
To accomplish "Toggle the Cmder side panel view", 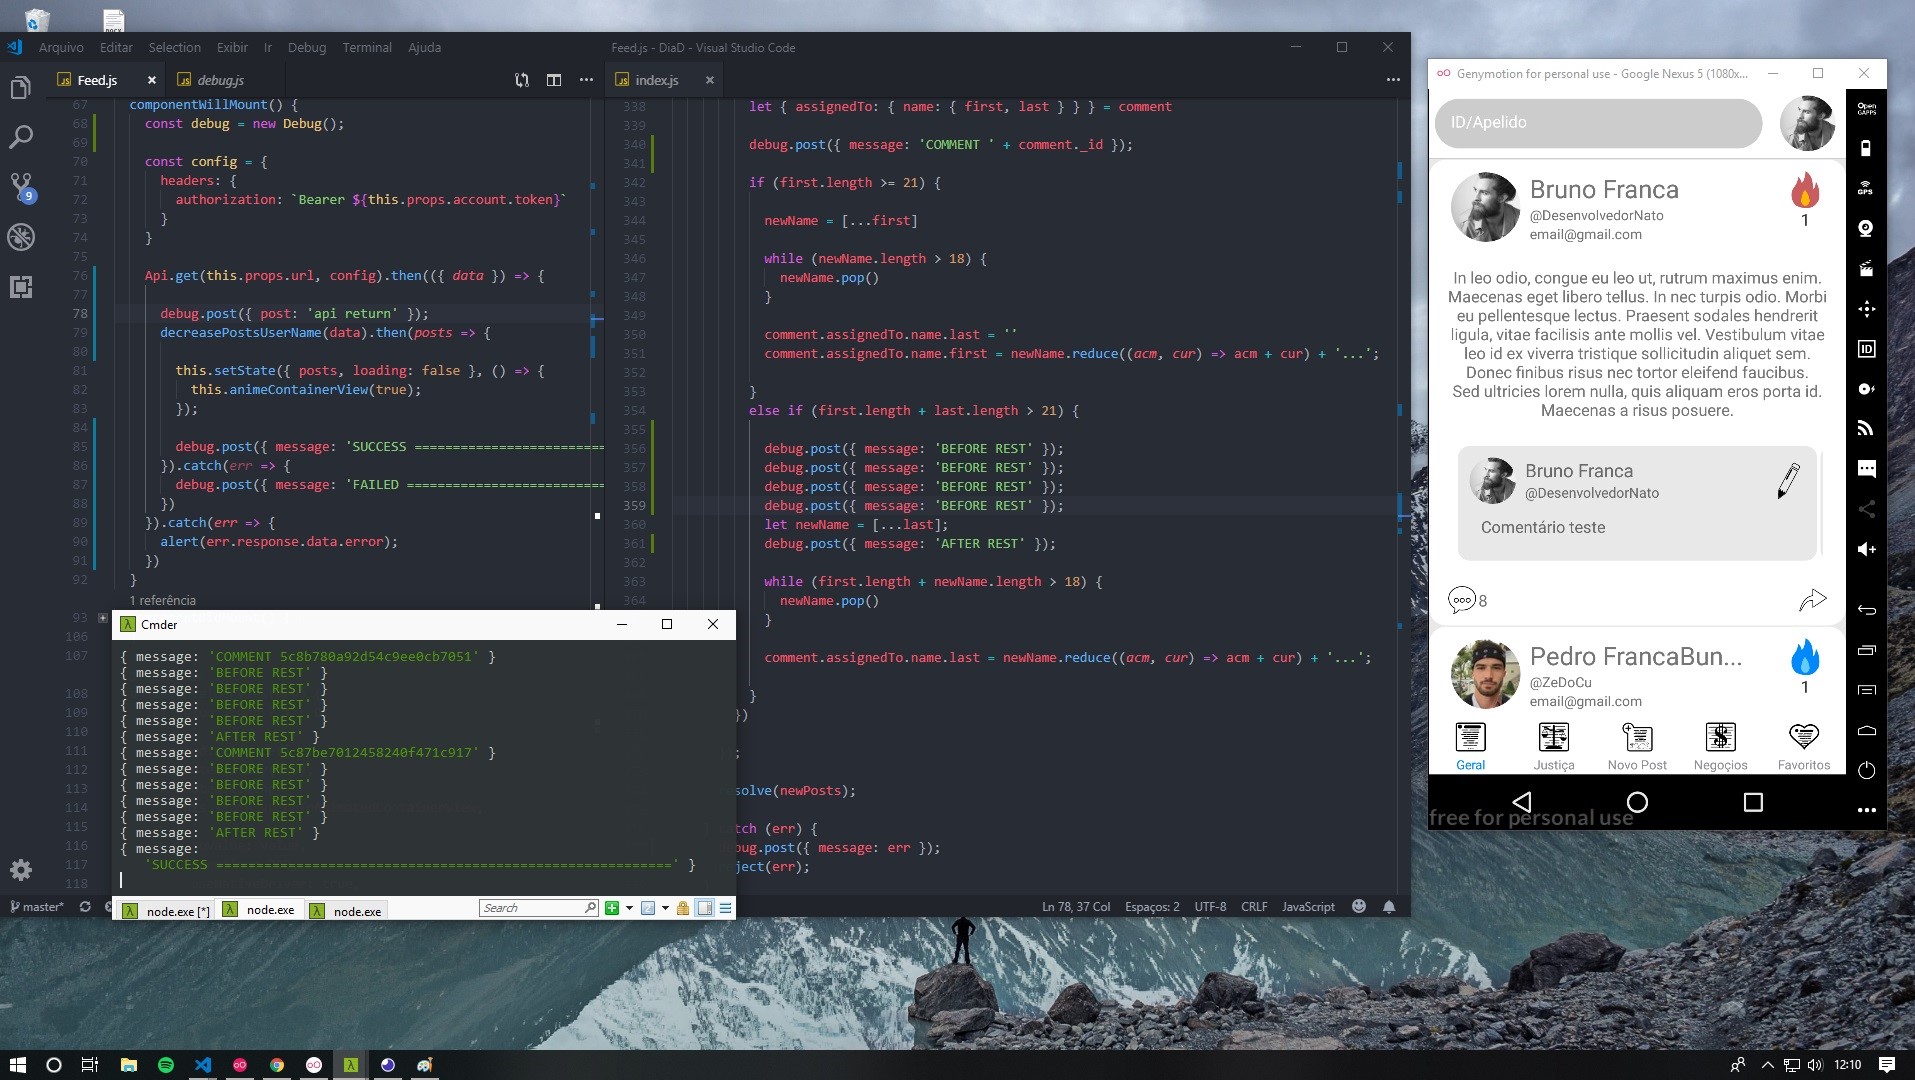I will click(706, 908).
